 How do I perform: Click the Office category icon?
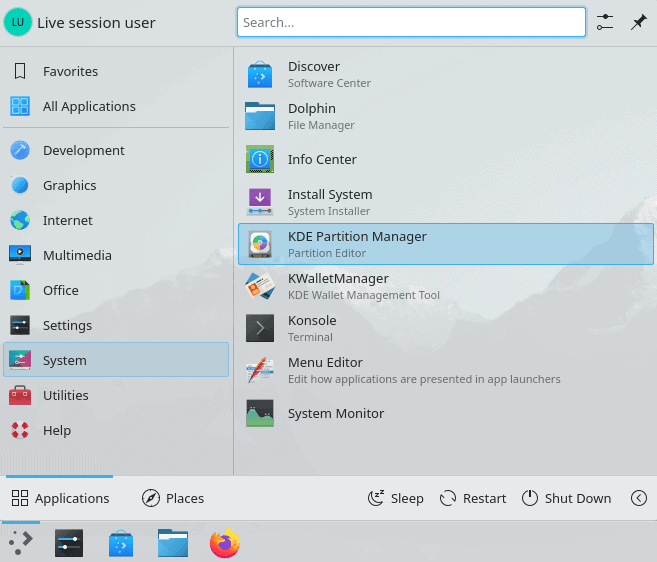coord(20,290)
